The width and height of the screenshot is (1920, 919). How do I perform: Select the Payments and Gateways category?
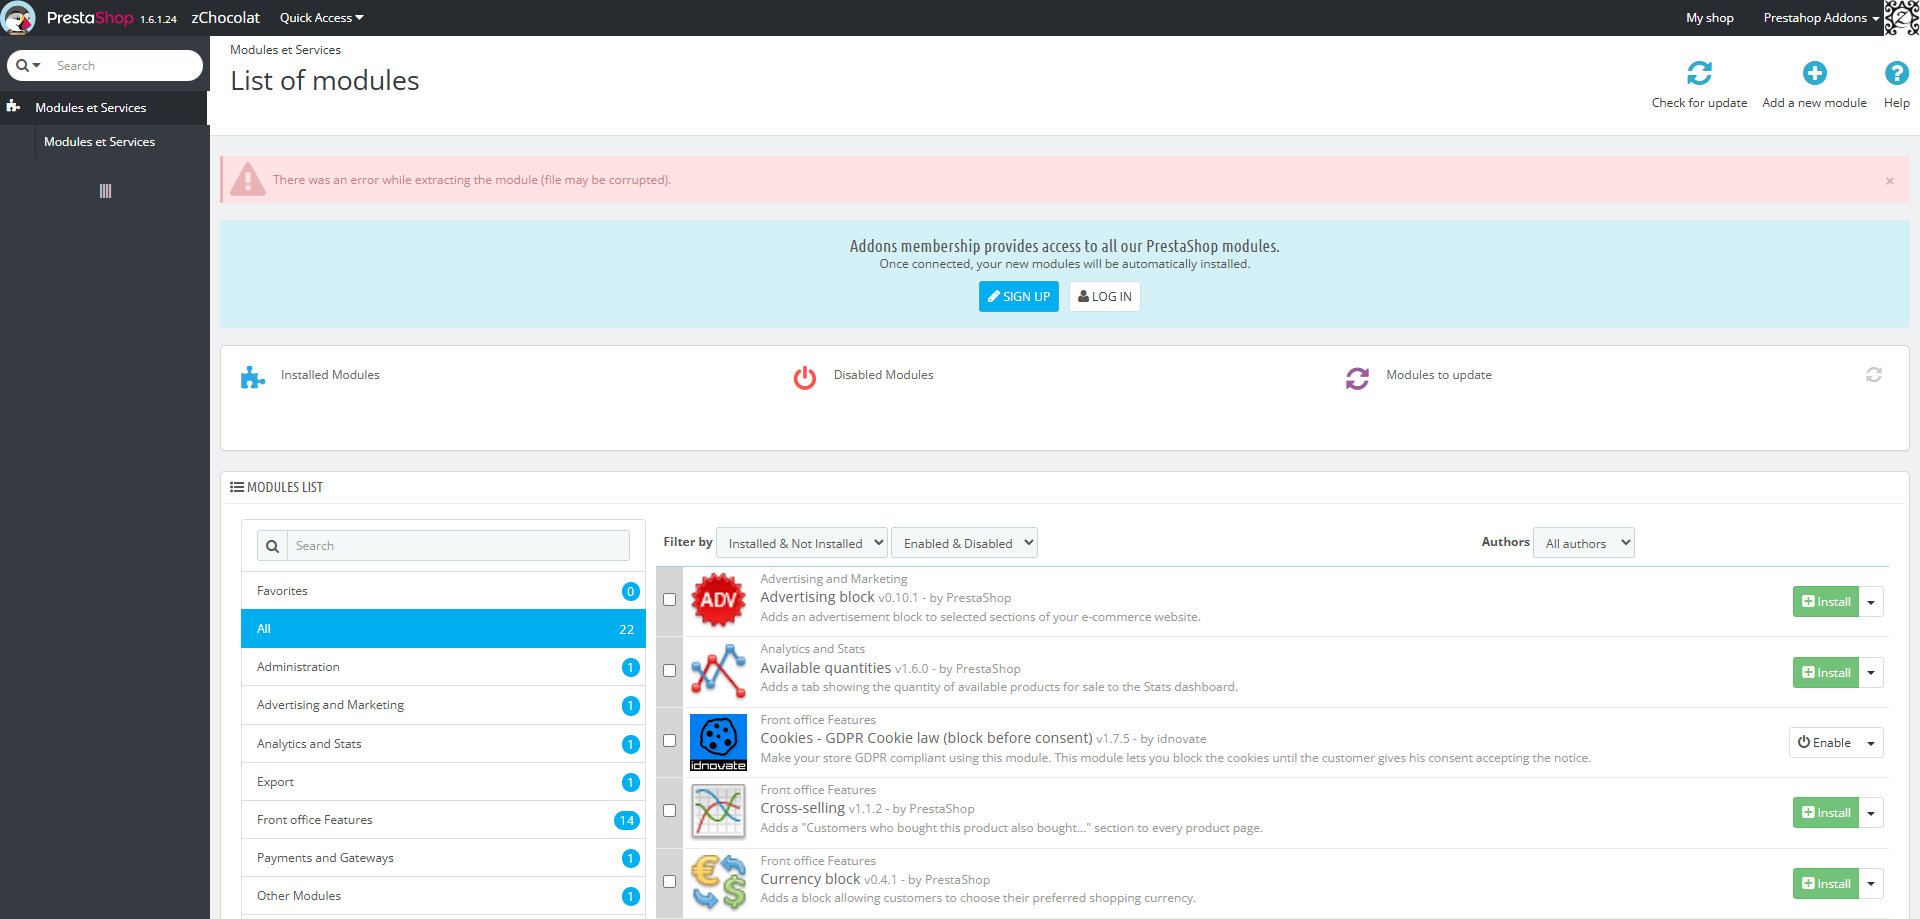point(443,858)
